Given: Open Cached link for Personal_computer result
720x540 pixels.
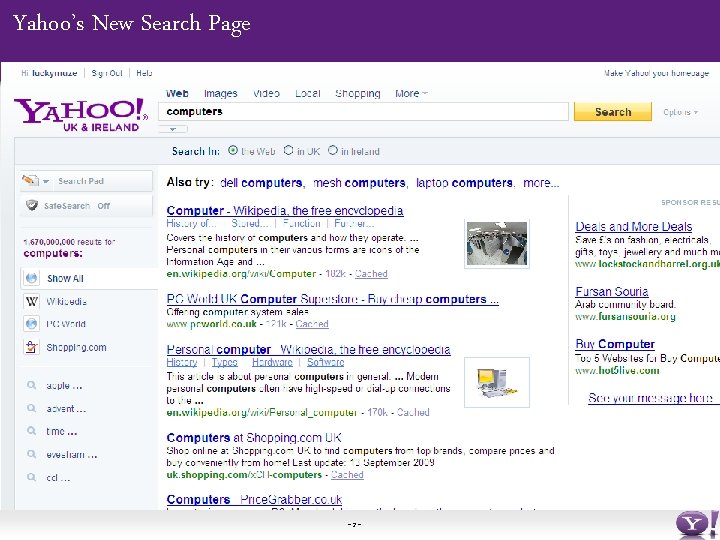Looking at the screenshot, I should pos(413,412).
